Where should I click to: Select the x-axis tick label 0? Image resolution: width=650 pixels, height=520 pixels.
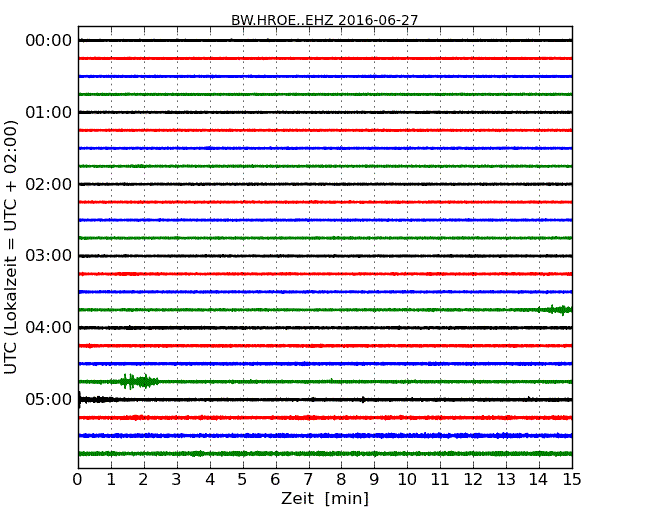[78, 480]
